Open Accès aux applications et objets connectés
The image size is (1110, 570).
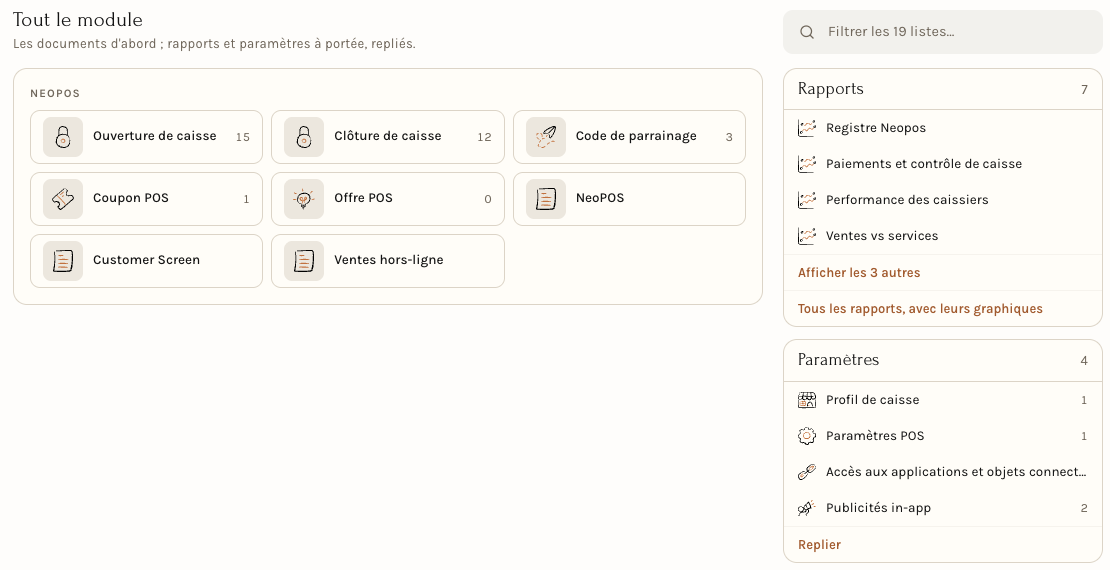pyautogui.click(x=943, y=472)
